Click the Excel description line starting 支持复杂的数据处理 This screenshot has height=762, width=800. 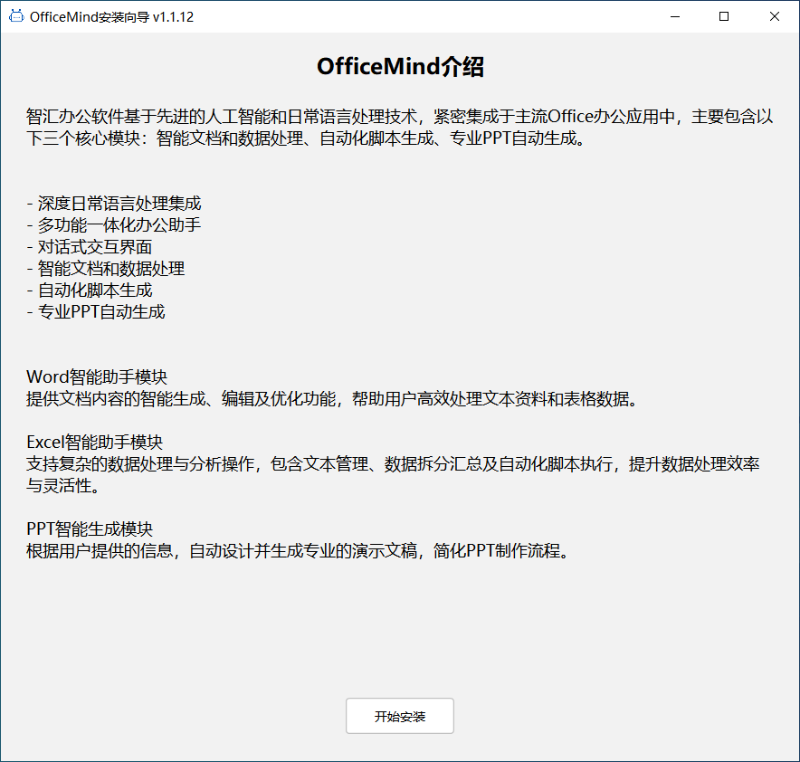click(393, 464)
